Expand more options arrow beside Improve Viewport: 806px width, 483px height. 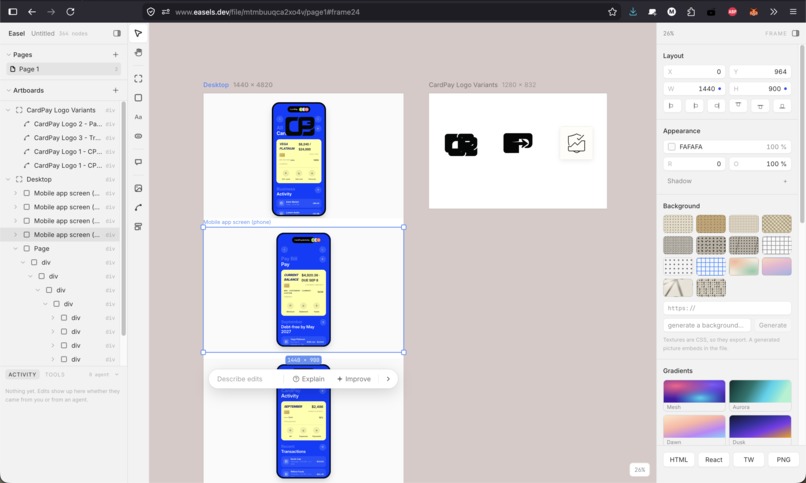click(x=388, y=379)
